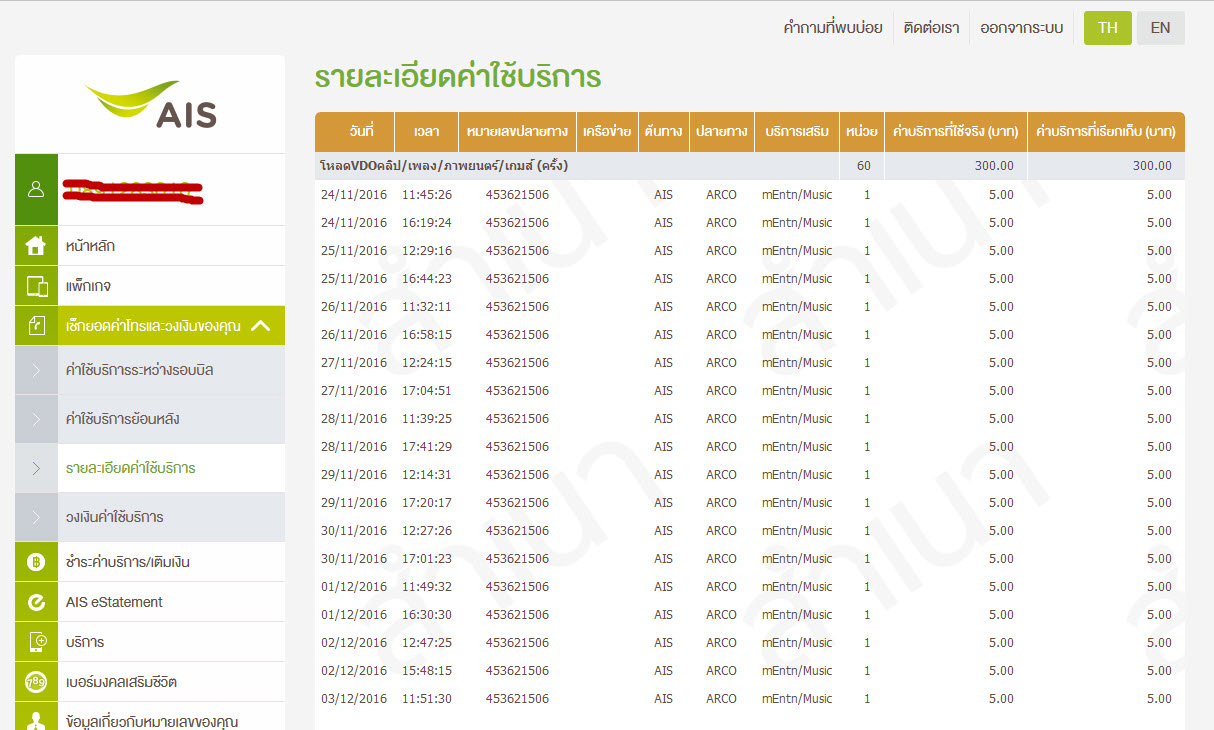This screenshot has width=1214, height=730.
Task: Open หน้าหลัก menu item
Action: pyautogui.click(x=150, y=246)
